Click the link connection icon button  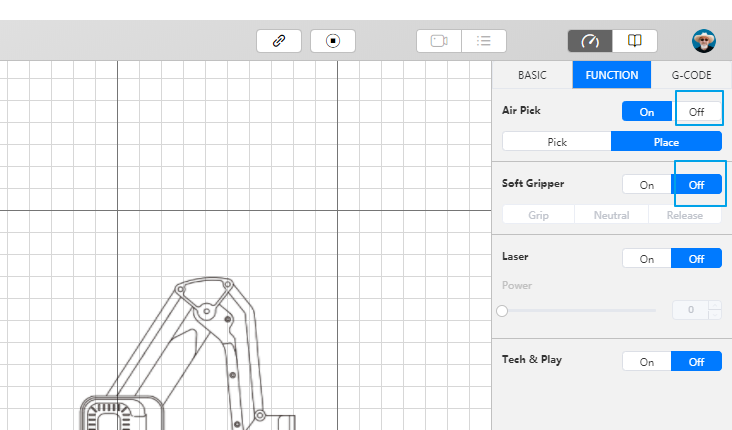pyautogui.click(x=279, y=41)
